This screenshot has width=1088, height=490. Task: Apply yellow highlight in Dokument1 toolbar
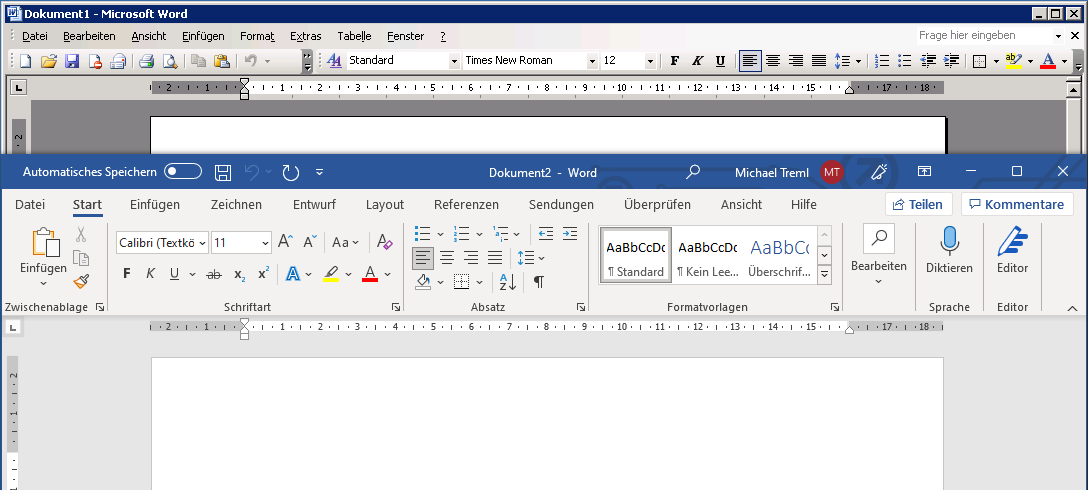coord(1014,61)
